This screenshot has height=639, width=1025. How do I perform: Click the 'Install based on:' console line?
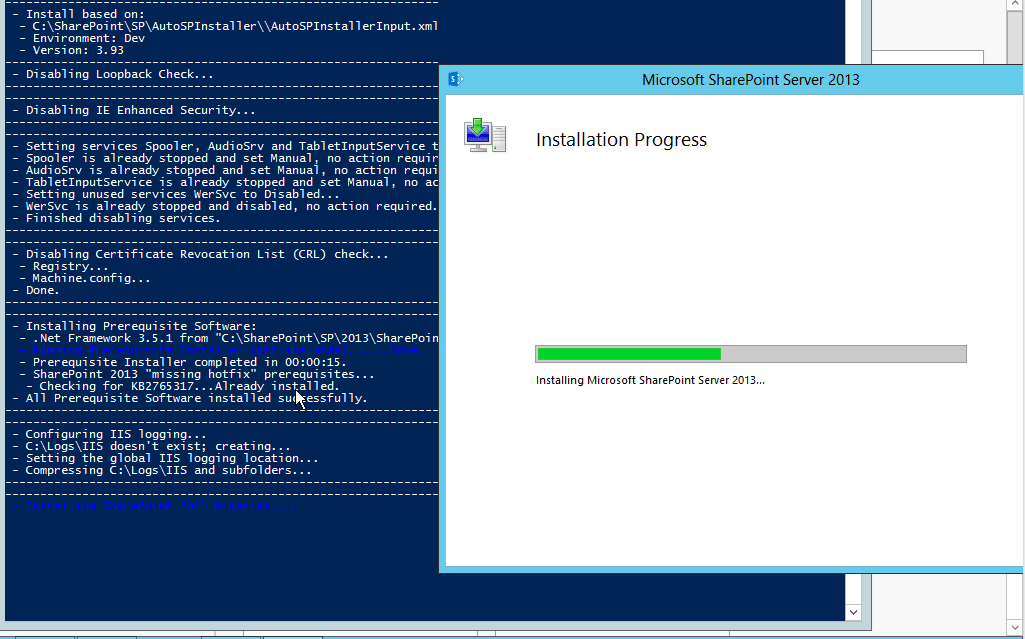[x=79, y=14]
